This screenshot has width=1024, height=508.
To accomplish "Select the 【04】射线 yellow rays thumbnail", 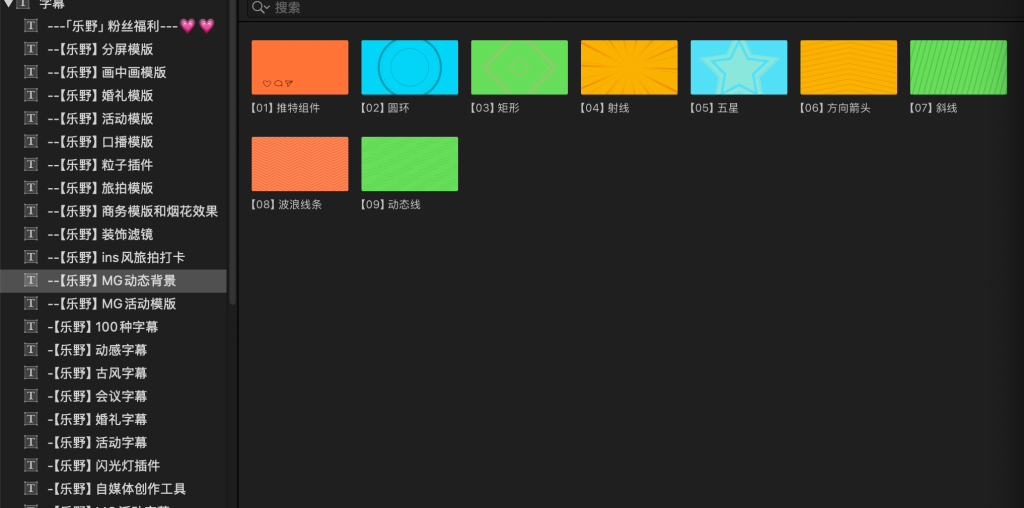I will click(629, 67).
